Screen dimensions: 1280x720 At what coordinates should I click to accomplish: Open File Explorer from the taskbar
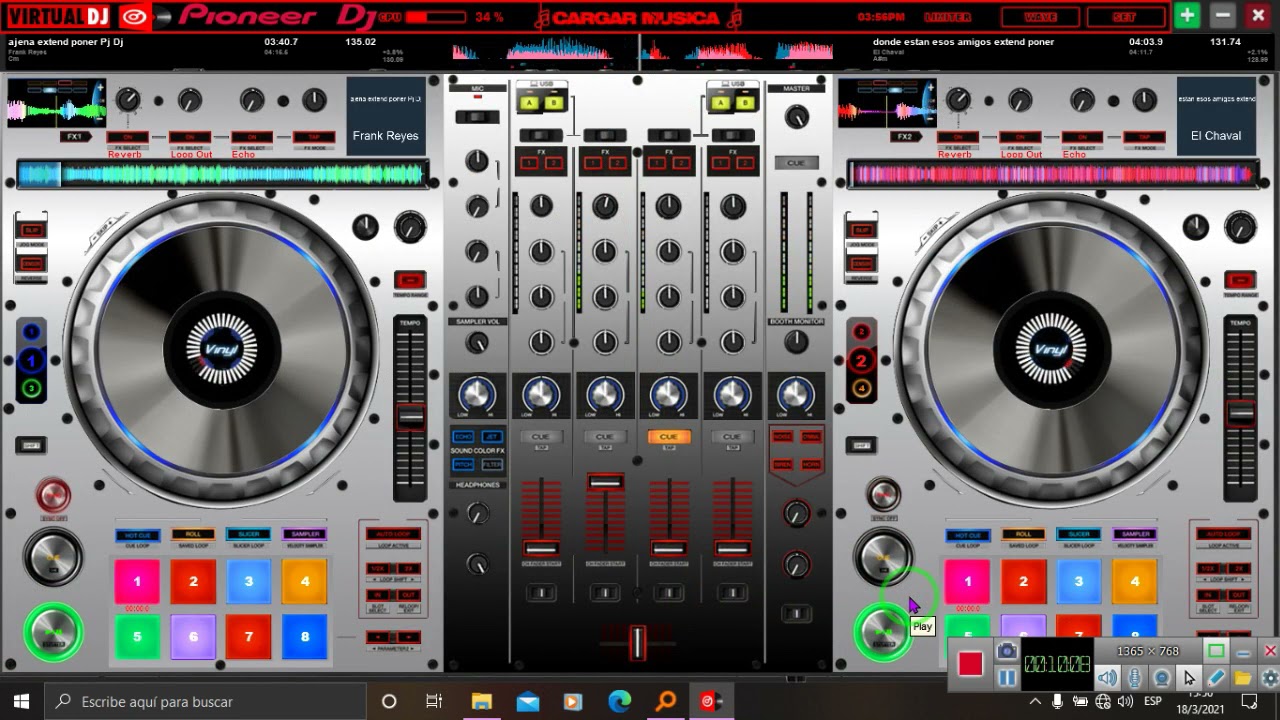pyautogui.click(x=481, y=702)
